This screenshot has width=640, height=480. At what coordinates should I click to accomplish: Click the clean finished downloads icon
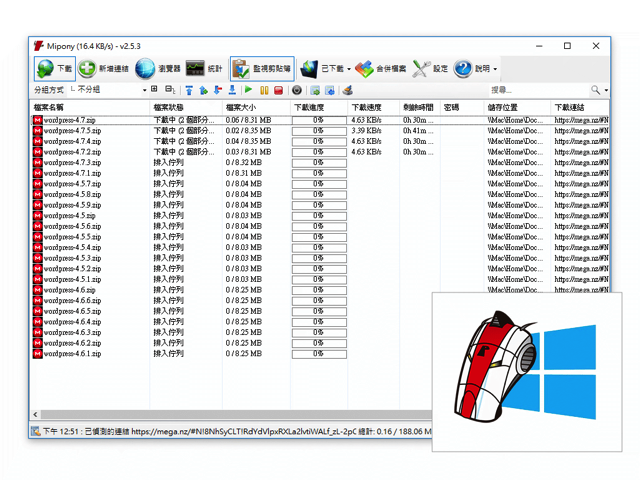pos(348,90)
